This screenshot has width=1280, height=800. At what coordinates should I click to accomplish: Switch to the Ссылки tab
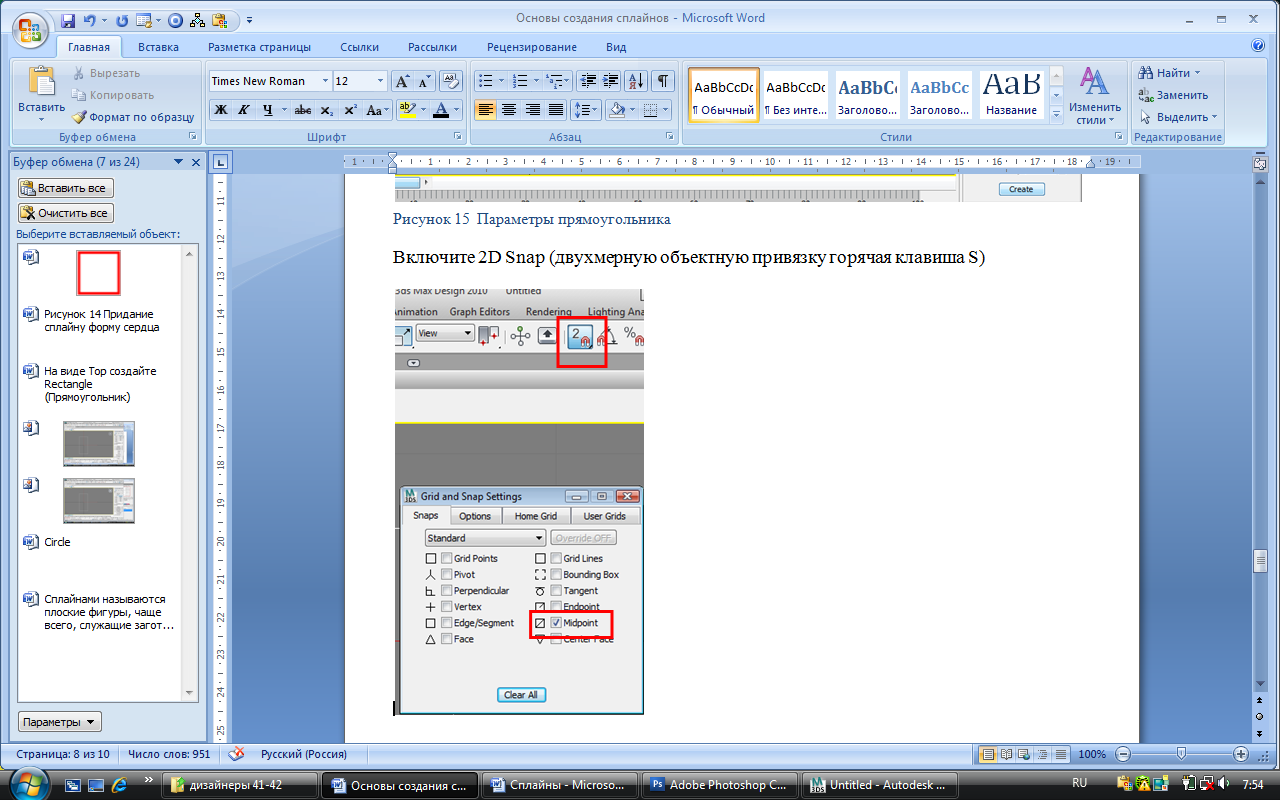coord(359,47)
